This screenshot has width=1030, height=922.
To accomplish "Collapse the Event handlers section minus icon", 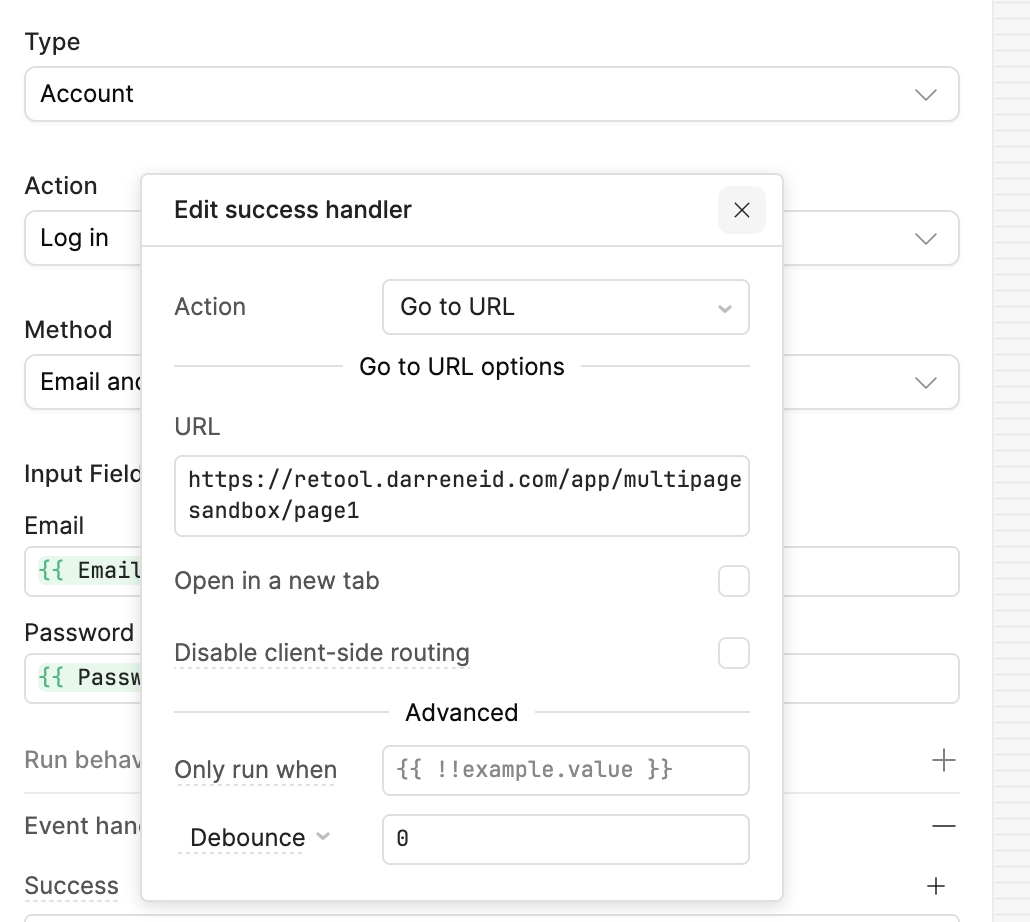I will tap(943, 826).
